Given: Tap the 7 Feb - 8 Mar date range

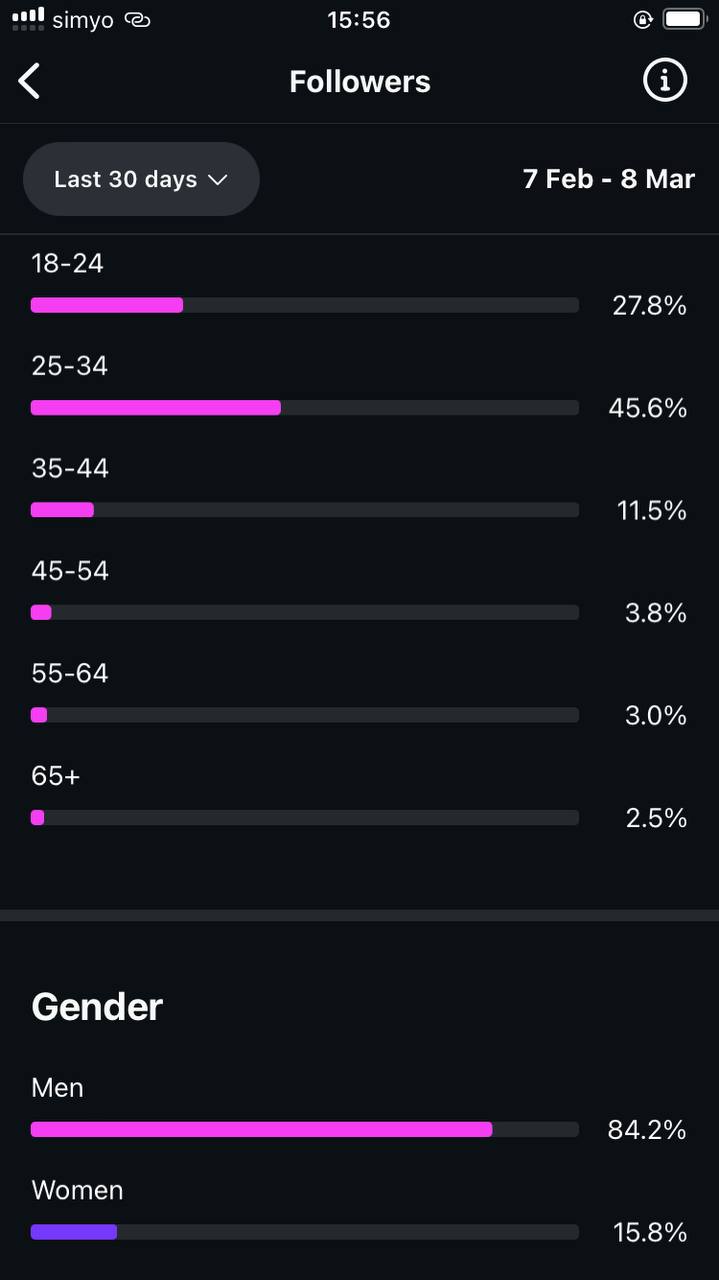Looking at the screenshot, I should coord(608,179).
